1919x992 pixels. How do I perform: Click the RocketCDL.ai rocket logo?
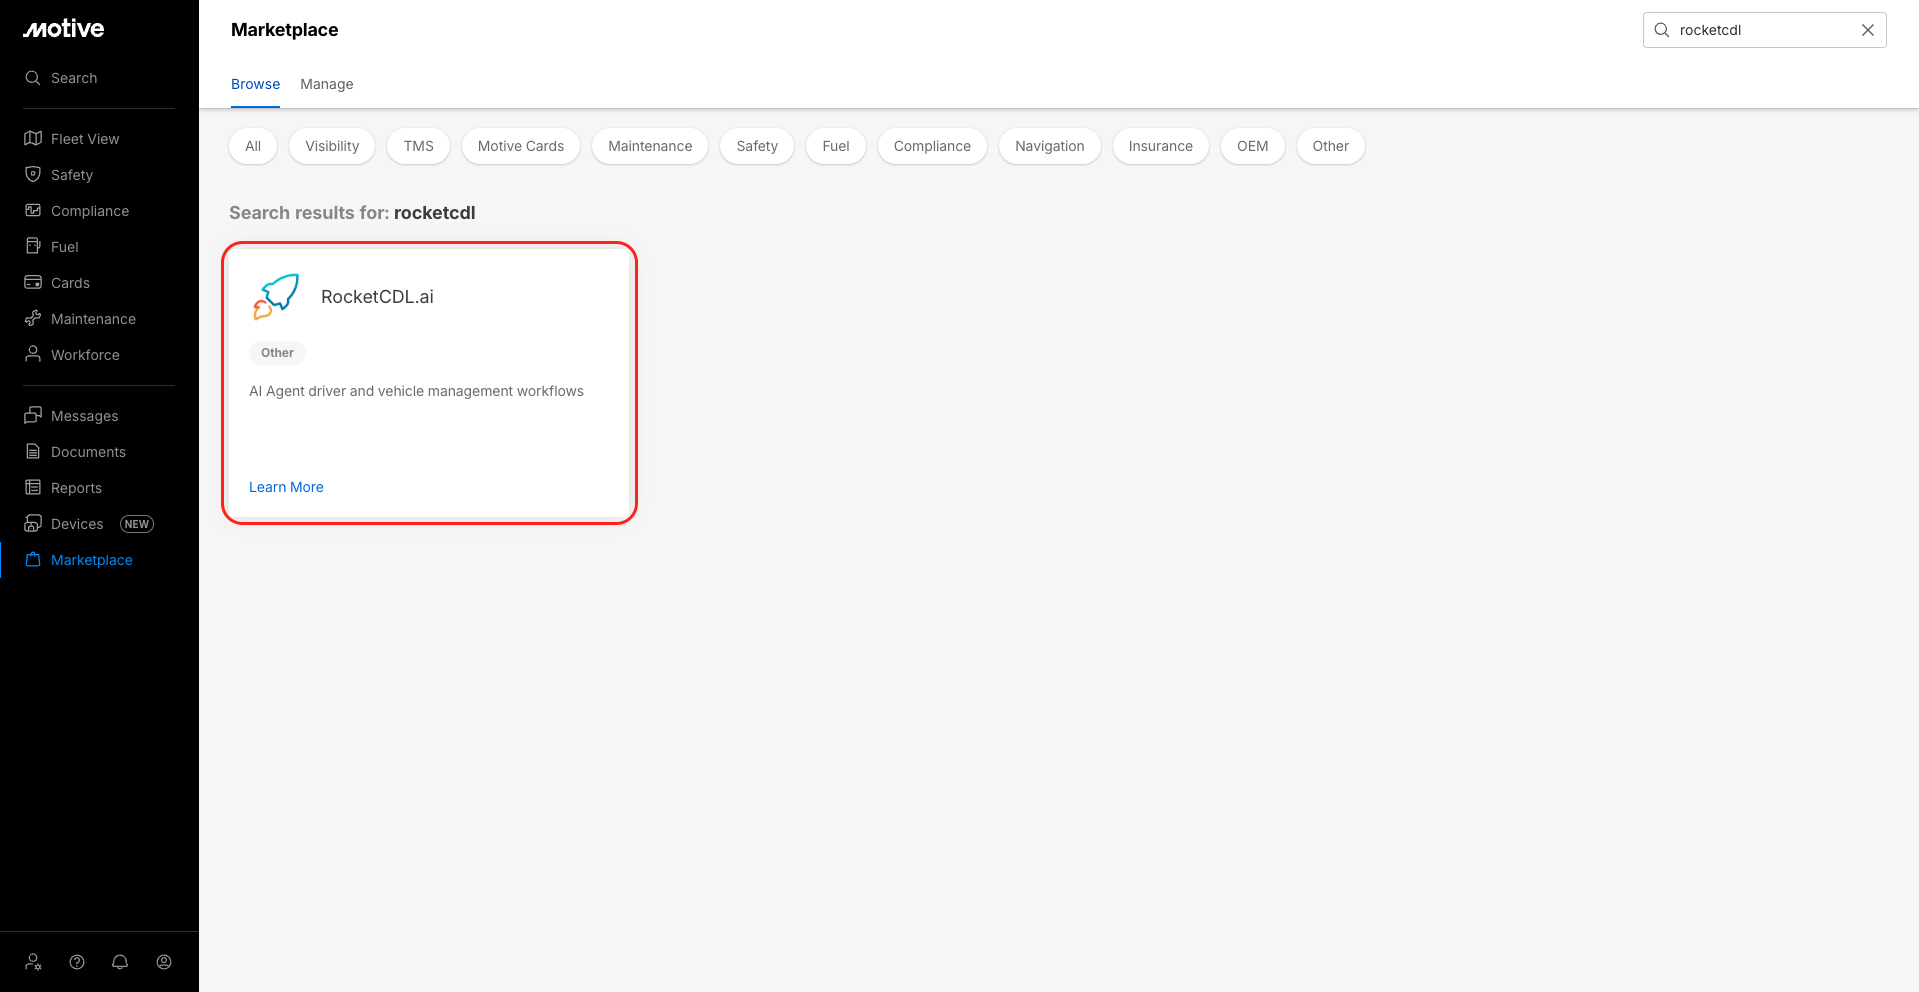(x=276, y=297)
